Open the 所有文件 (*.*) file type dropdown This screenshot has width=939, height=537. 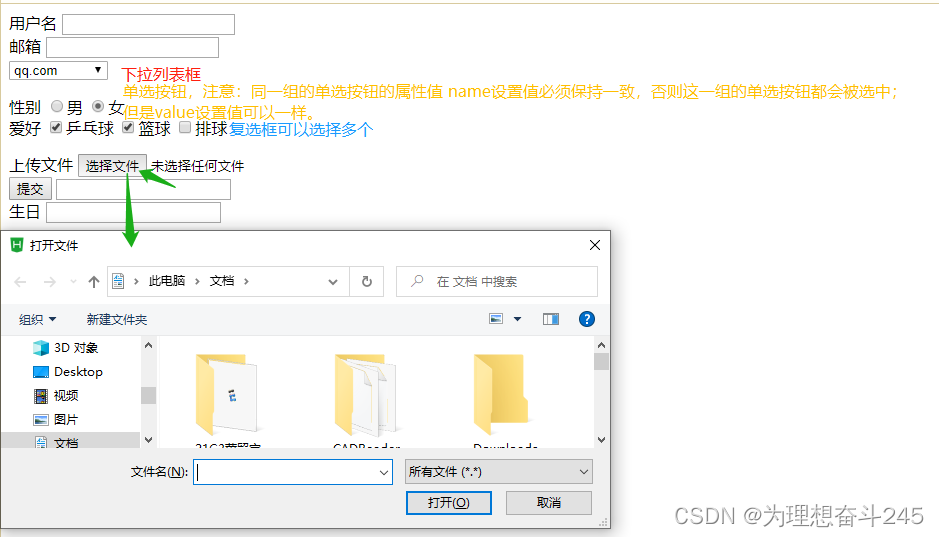tap(499, 472)
